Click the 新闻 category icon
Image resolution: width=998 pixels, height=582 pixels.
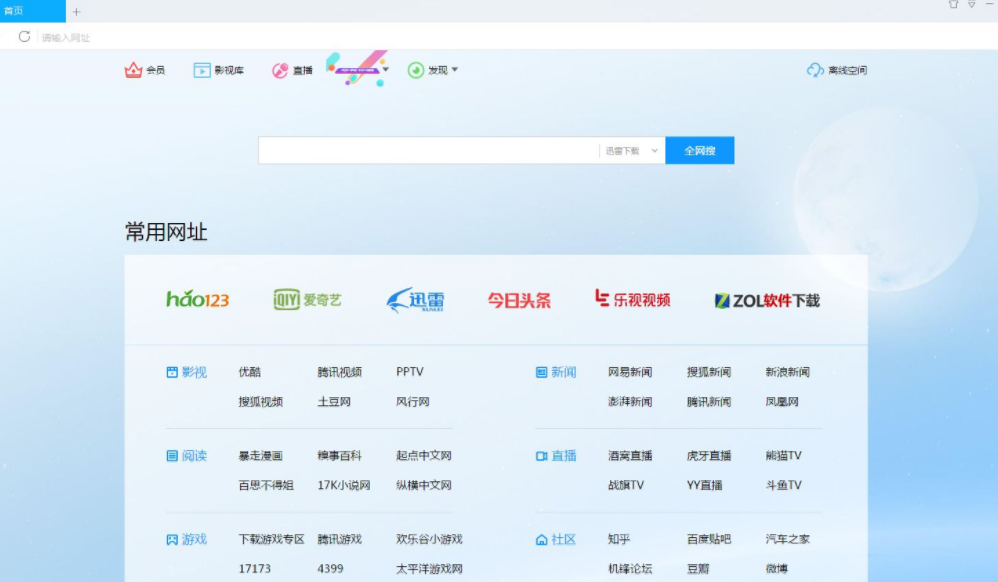541,373
